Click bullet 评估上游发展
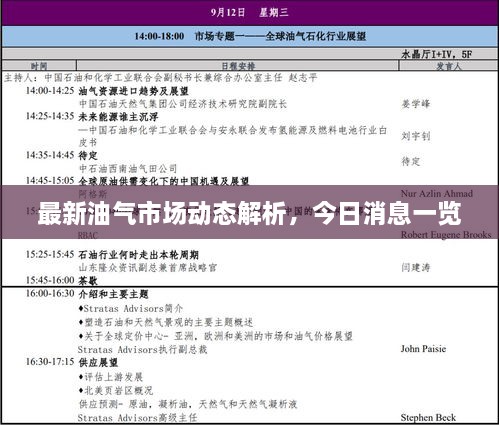The height and width of the screenshot is (425, 499). tap(111, 377)
